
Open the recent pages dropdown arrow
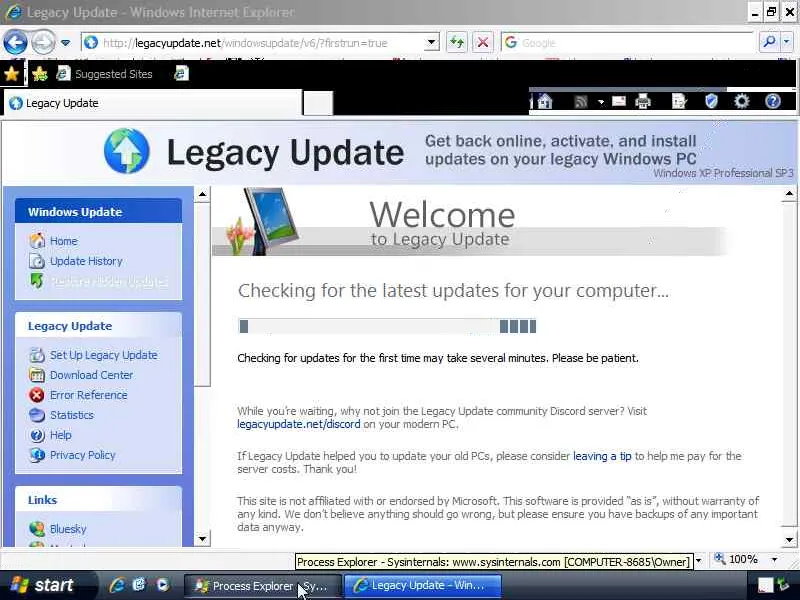coord(66,43)
